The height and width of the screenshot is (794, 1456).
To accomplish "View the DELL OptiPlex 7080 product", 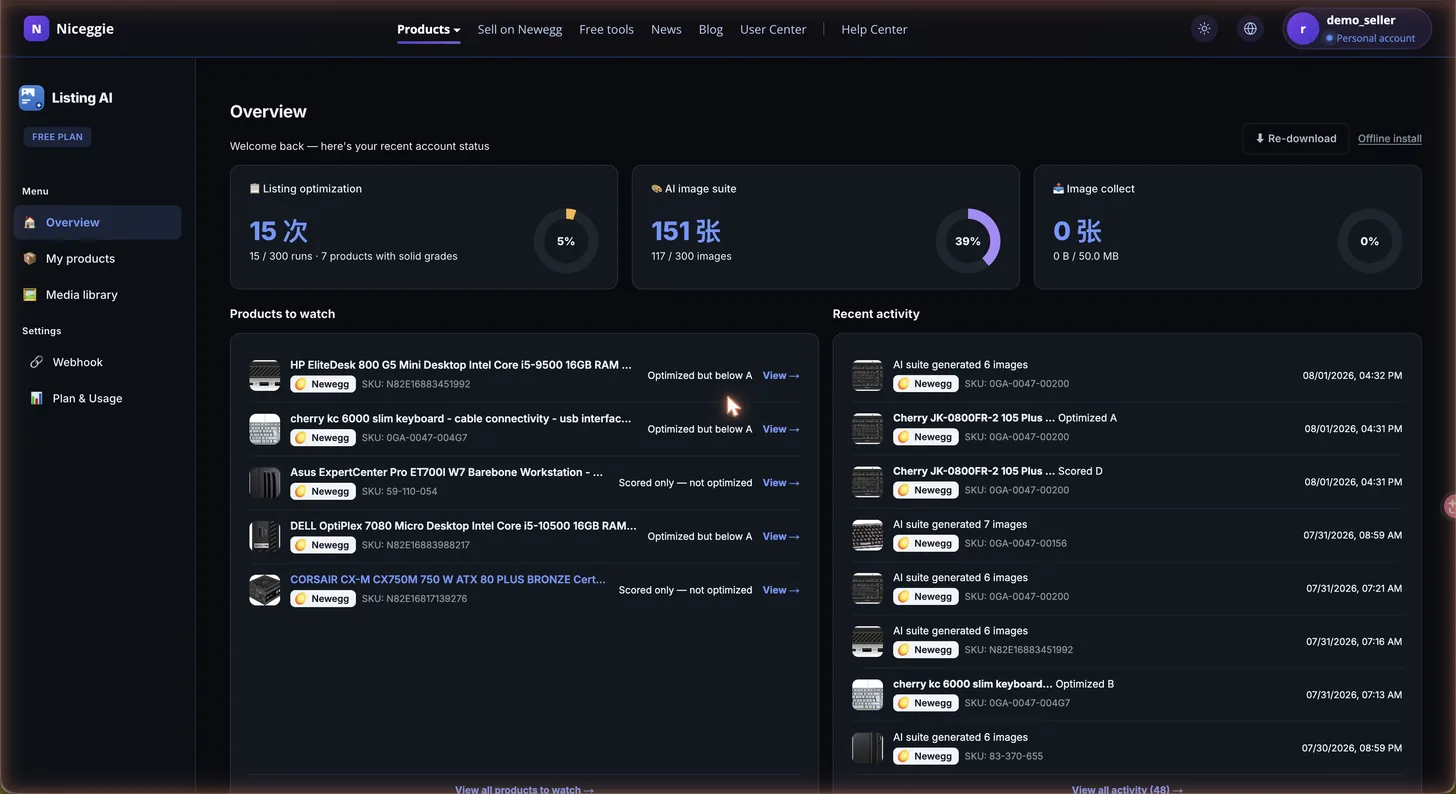I will tap(781, 537).
